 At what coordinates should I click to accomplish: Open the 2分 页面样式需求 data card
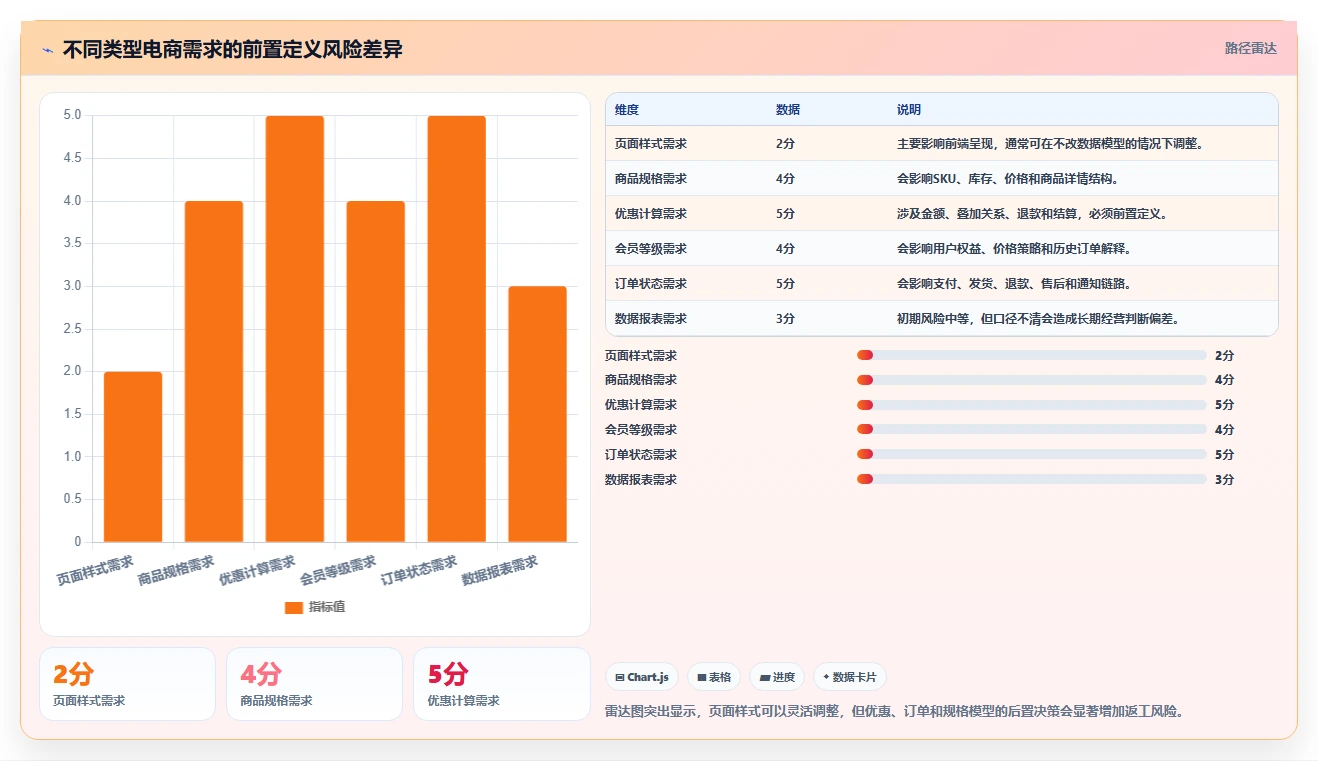127,684
